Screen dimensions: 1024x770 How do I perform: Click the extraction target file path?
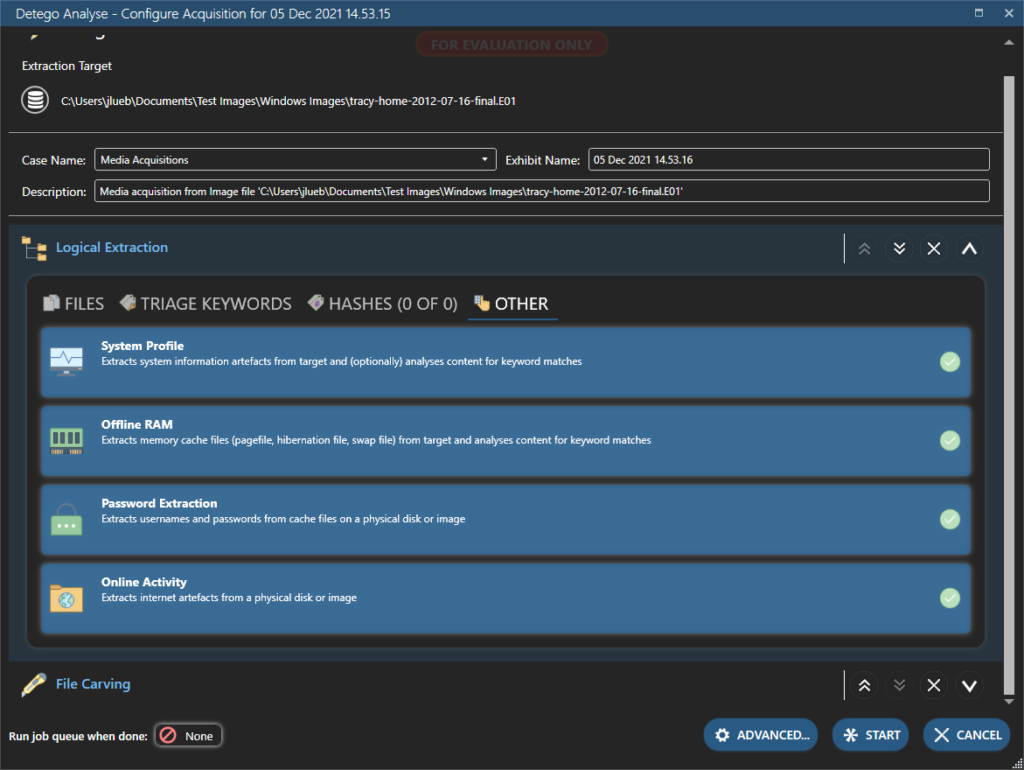click(288, 101)
